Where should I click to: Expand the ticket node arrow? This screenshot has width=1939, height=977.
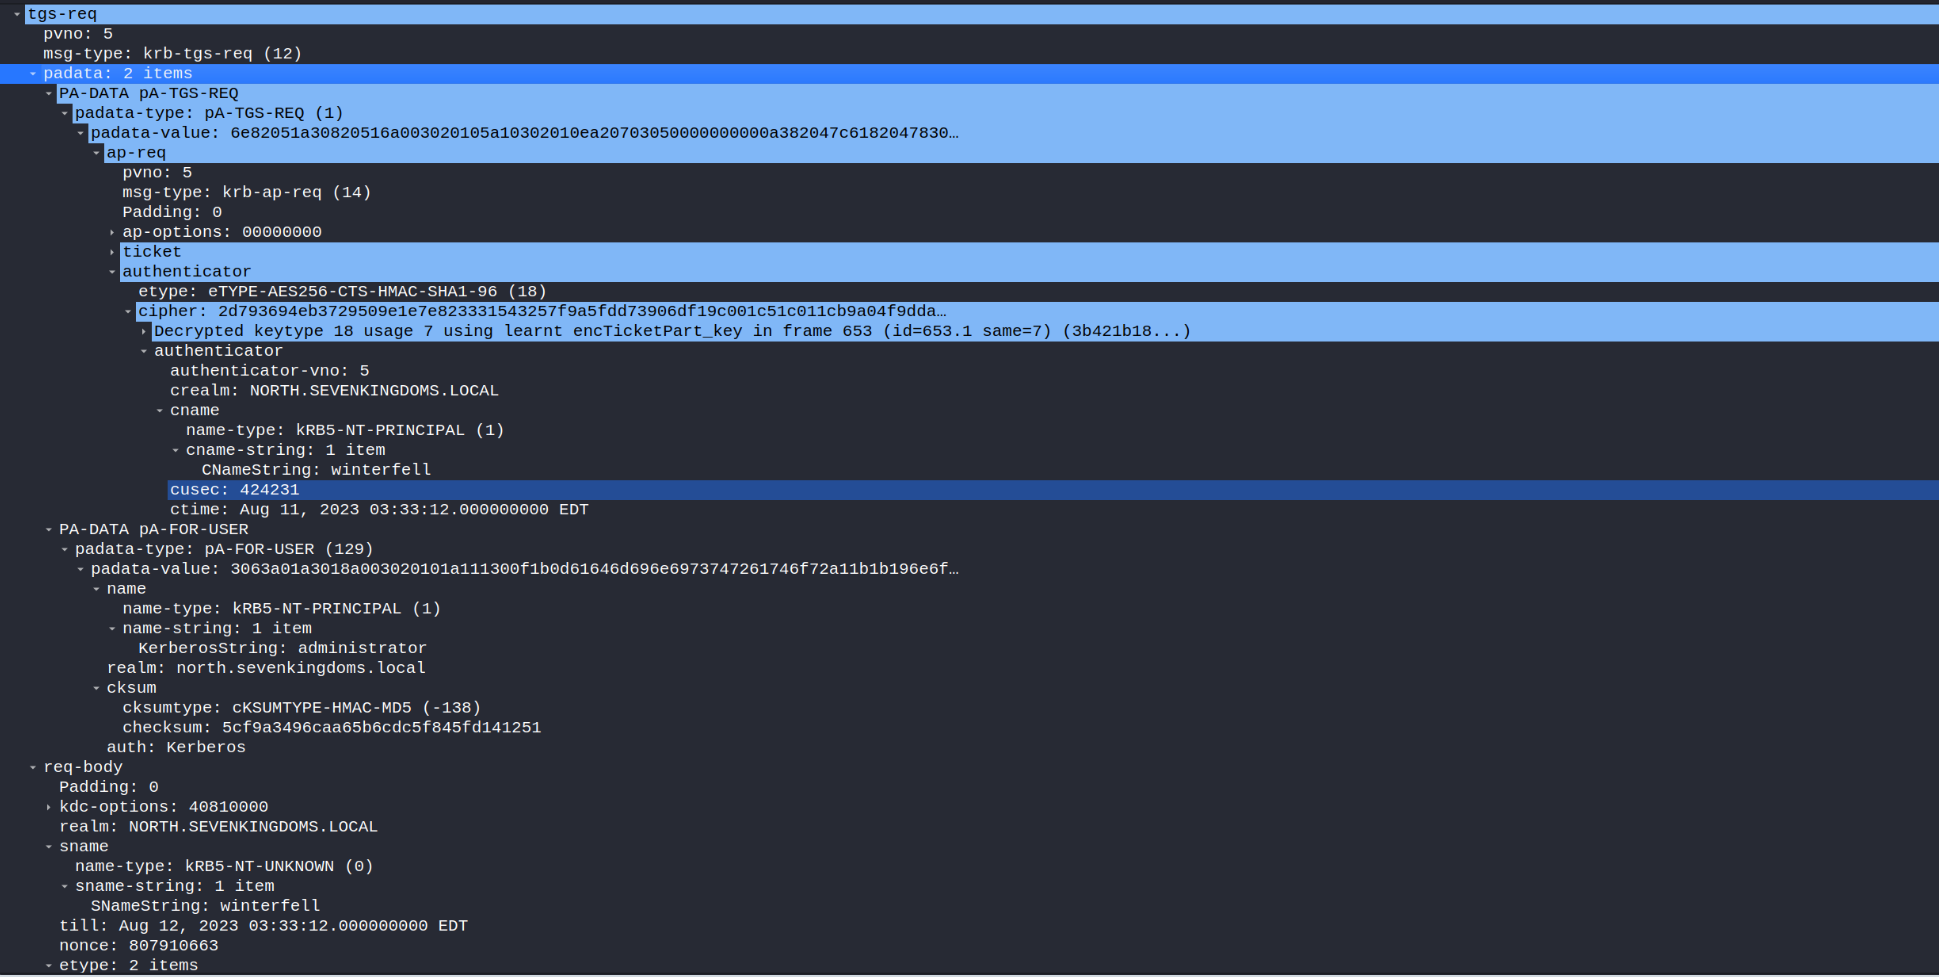(112, 252)
